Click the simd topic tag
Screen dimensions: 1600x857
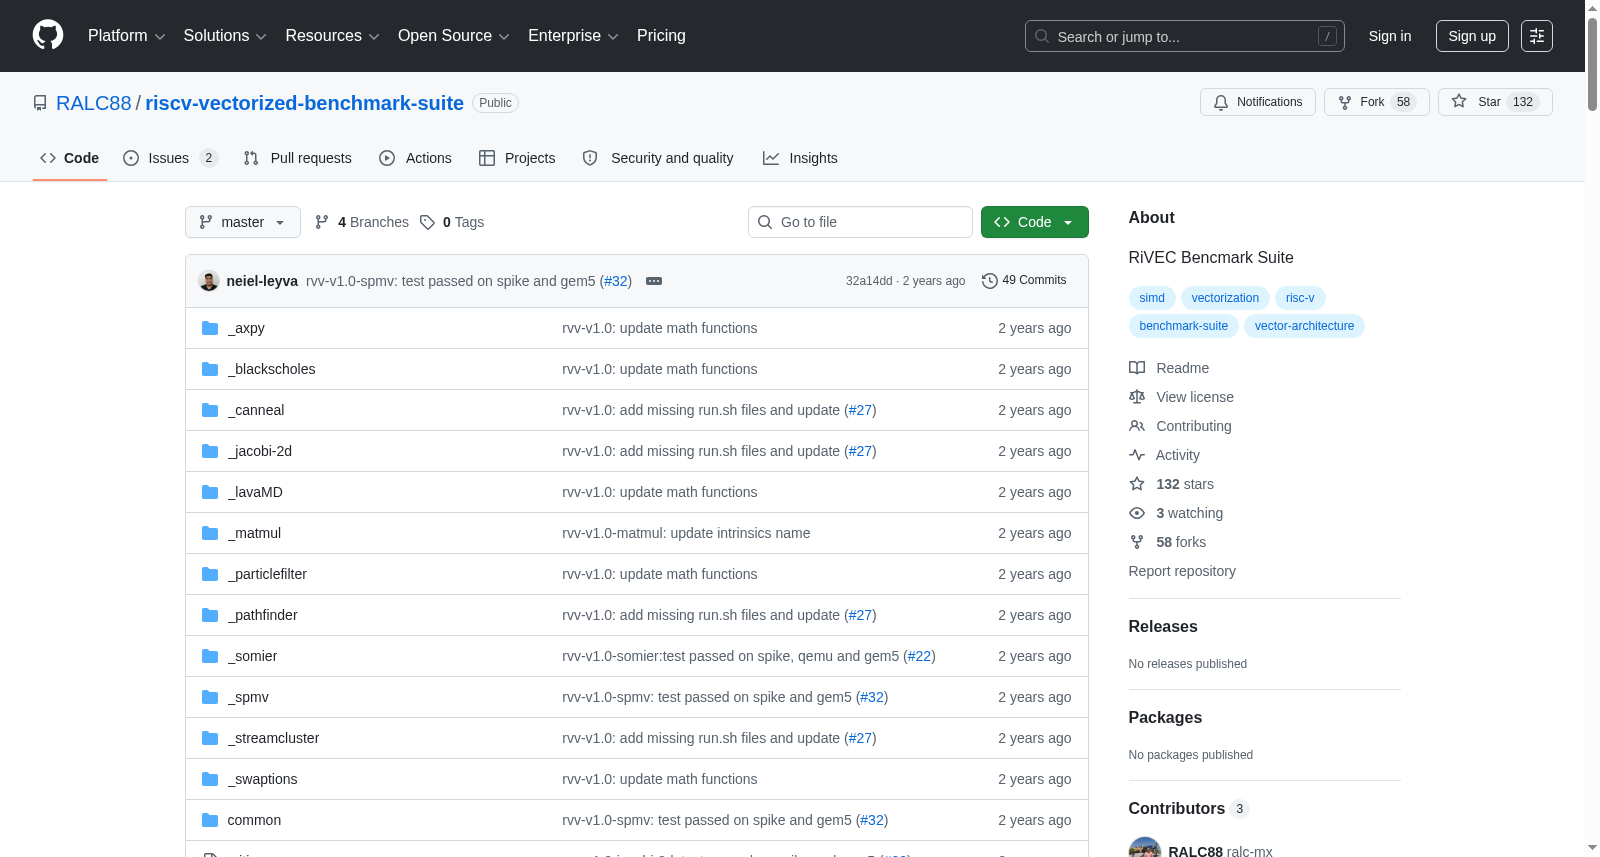[x=1152, y=298]
